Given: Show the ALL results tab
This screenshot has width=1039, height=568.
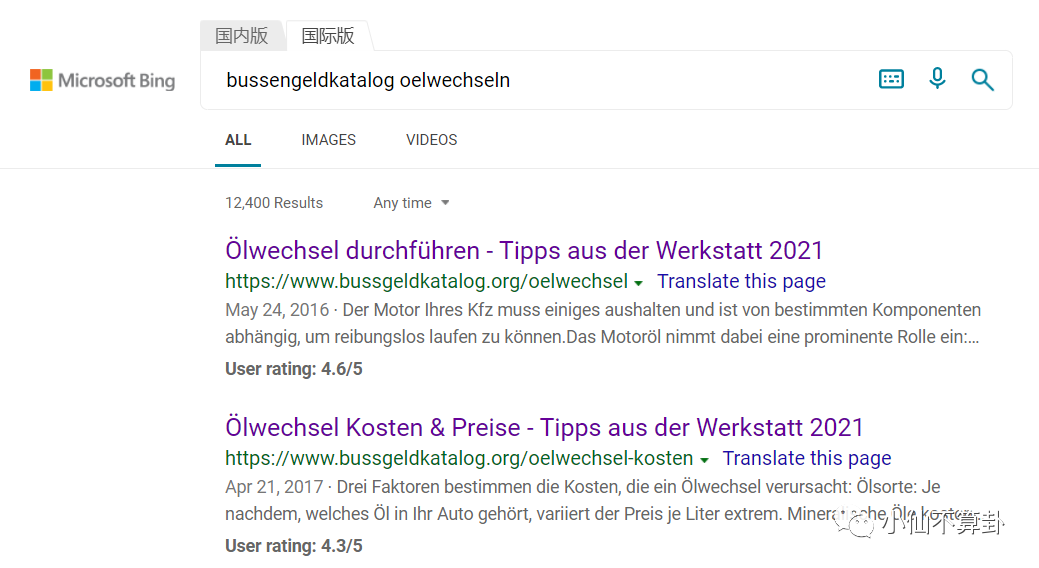Looking at the screenshot, I should (x=238, y=140).
